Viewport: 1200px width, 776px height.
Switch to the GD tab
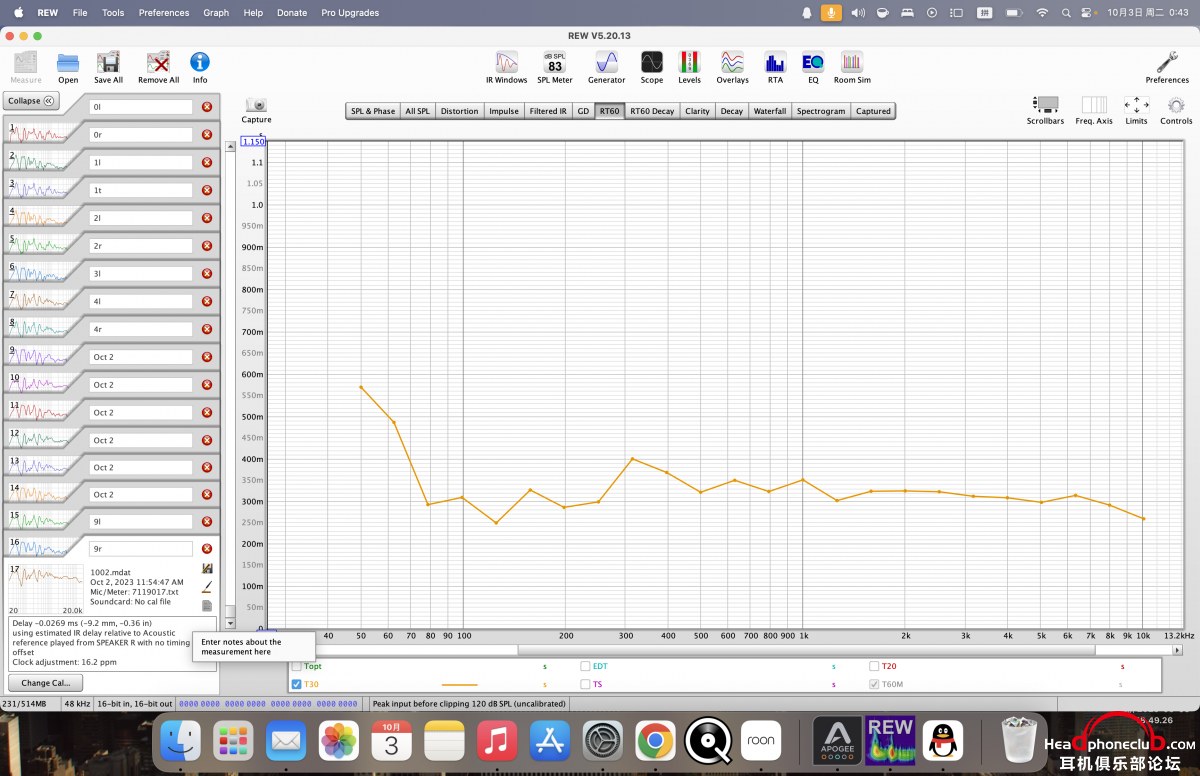coord(583,111)
